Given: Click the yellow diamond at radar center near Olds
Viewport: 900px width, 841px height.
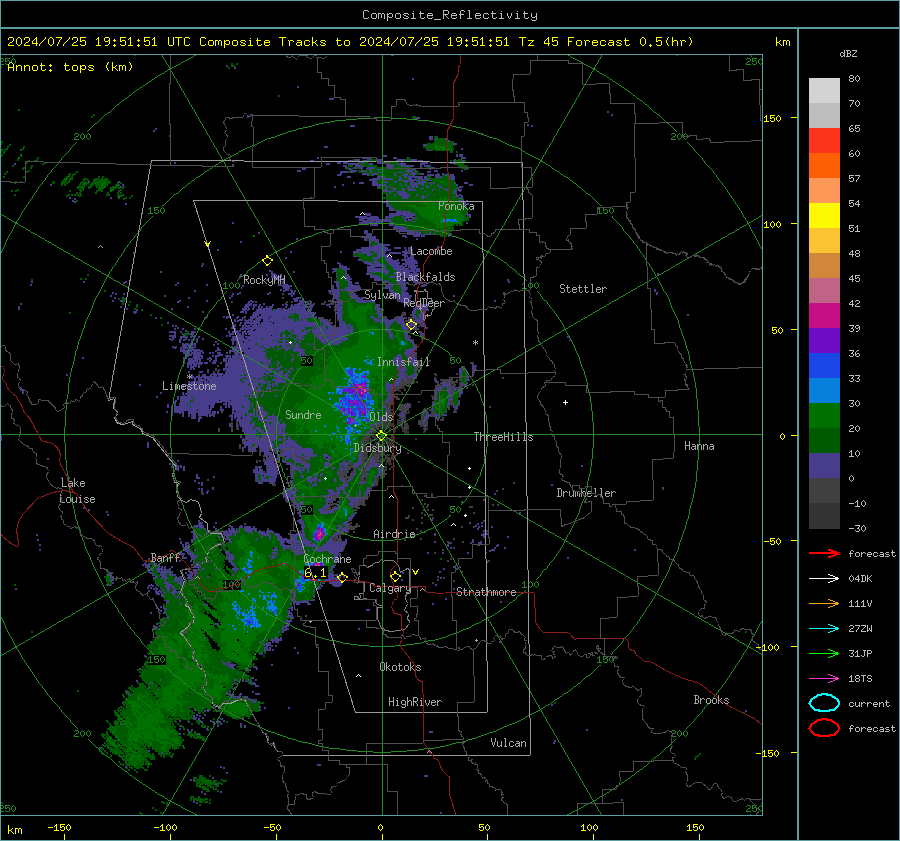Looking at the screenshot, I should [x=382, y=436].
